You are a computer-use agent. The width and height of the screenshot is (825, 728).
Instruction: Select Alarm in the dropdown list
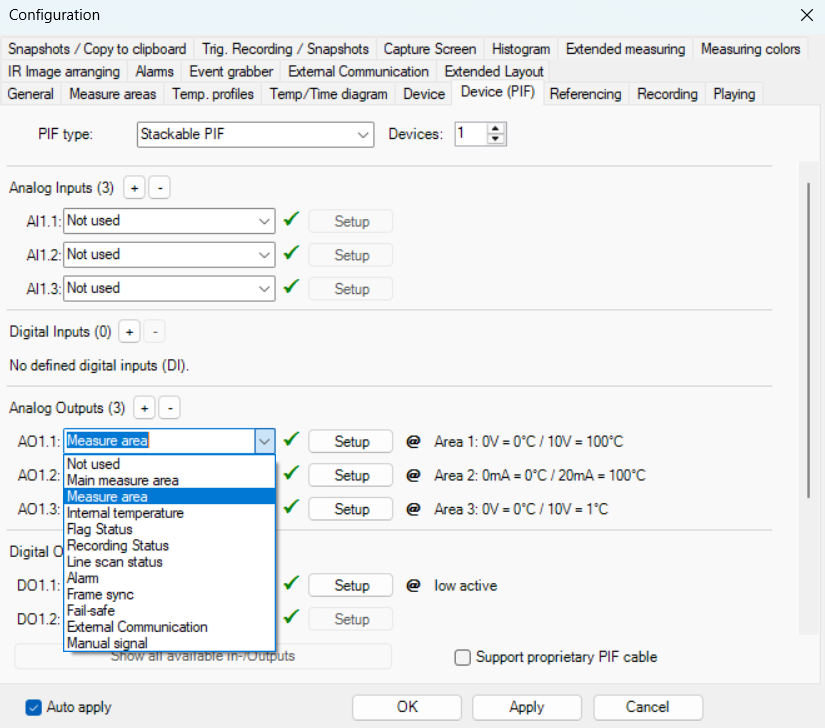(x=169, y=578)
